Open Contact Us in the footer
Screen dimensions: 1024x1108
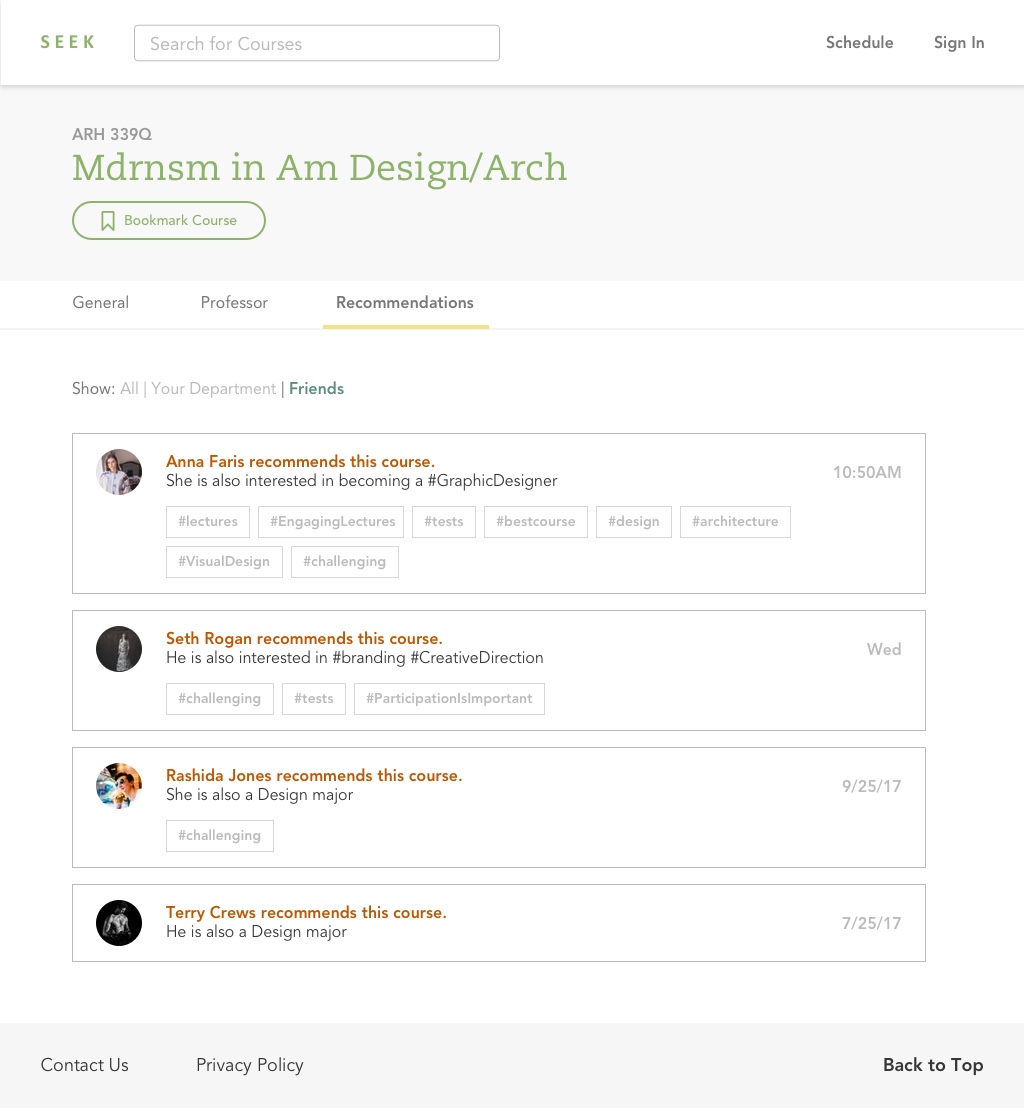(x=85, y=1065)
